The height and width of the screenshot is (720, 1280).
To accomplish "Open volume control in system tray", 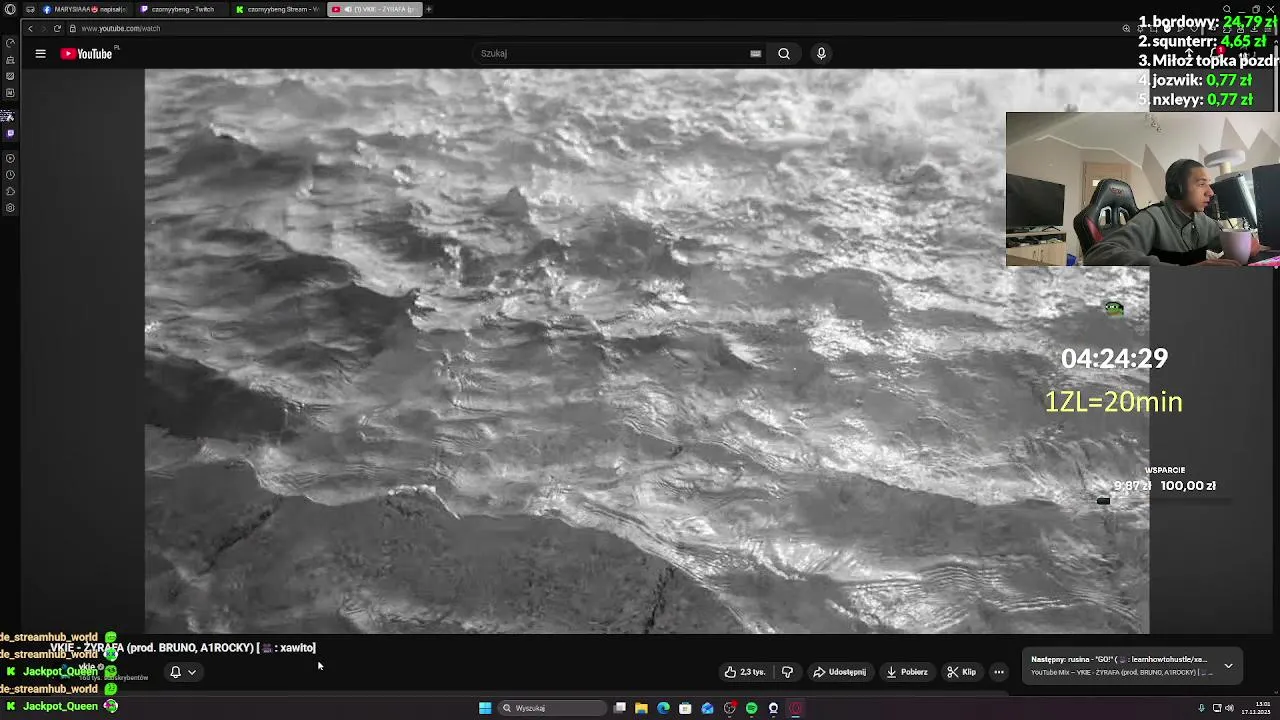I will click(x=1229, y=708).
